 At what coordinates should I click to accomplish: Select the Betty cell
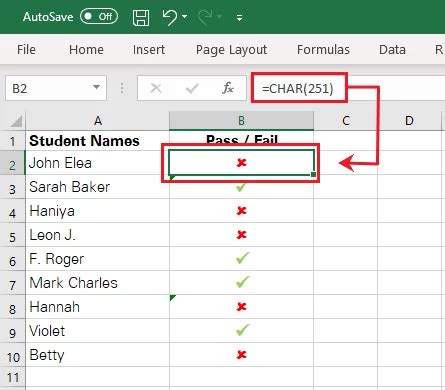tap(98, 355)
